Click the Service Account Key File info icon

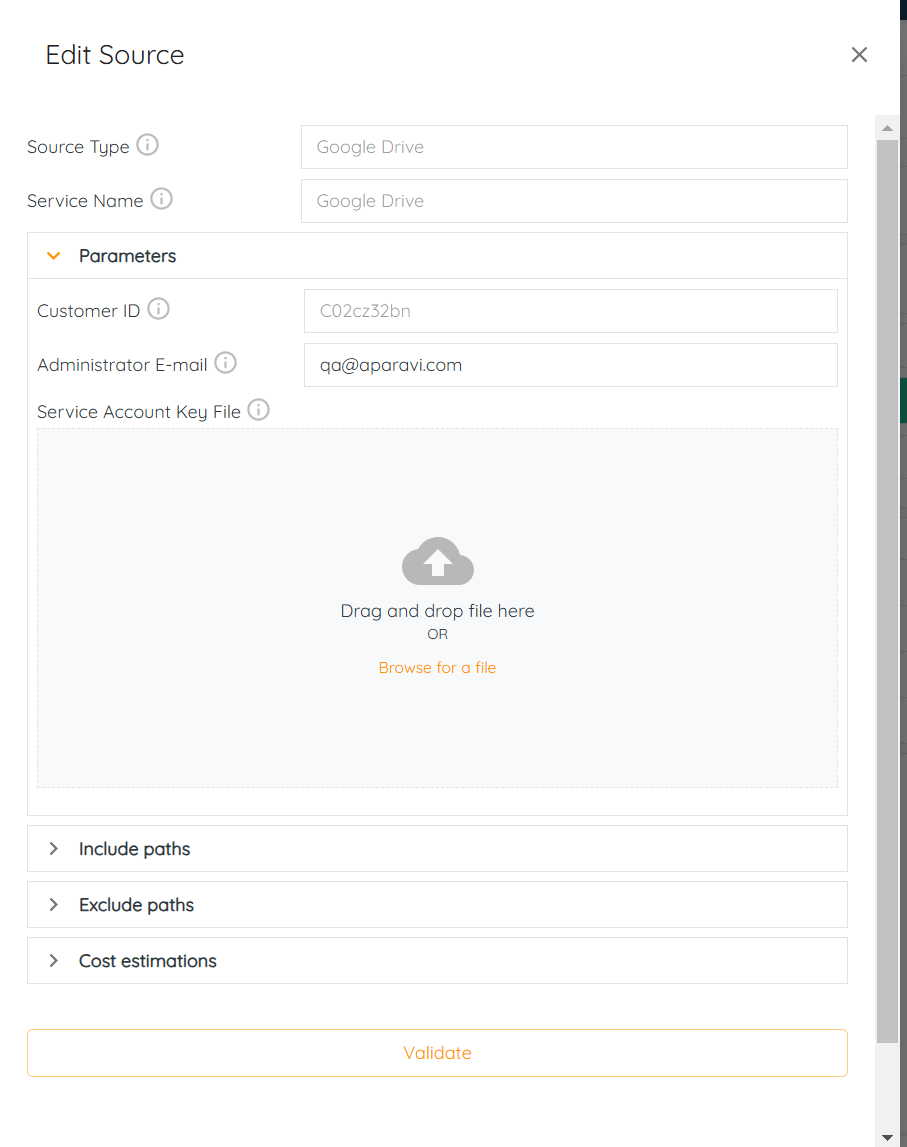(258, 410)
